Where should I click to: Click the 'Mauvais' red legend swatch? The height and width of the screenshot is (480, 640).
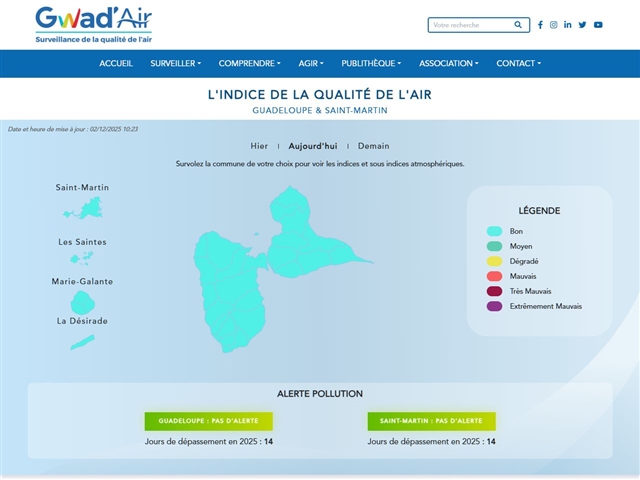[494, 276]
